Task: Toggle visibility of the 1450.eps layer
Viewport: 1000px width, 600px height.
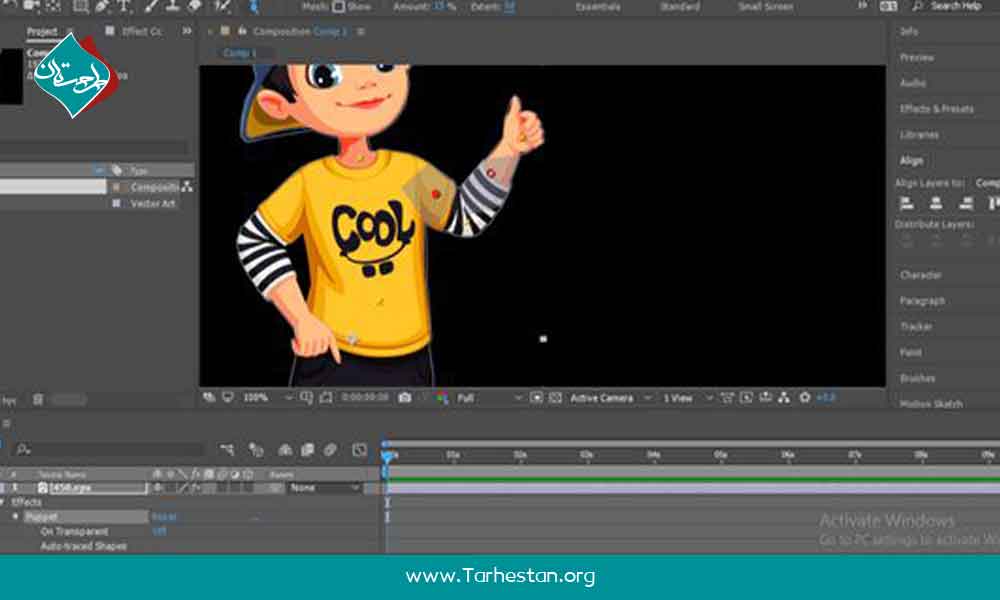Action: (x=158, y=488)
